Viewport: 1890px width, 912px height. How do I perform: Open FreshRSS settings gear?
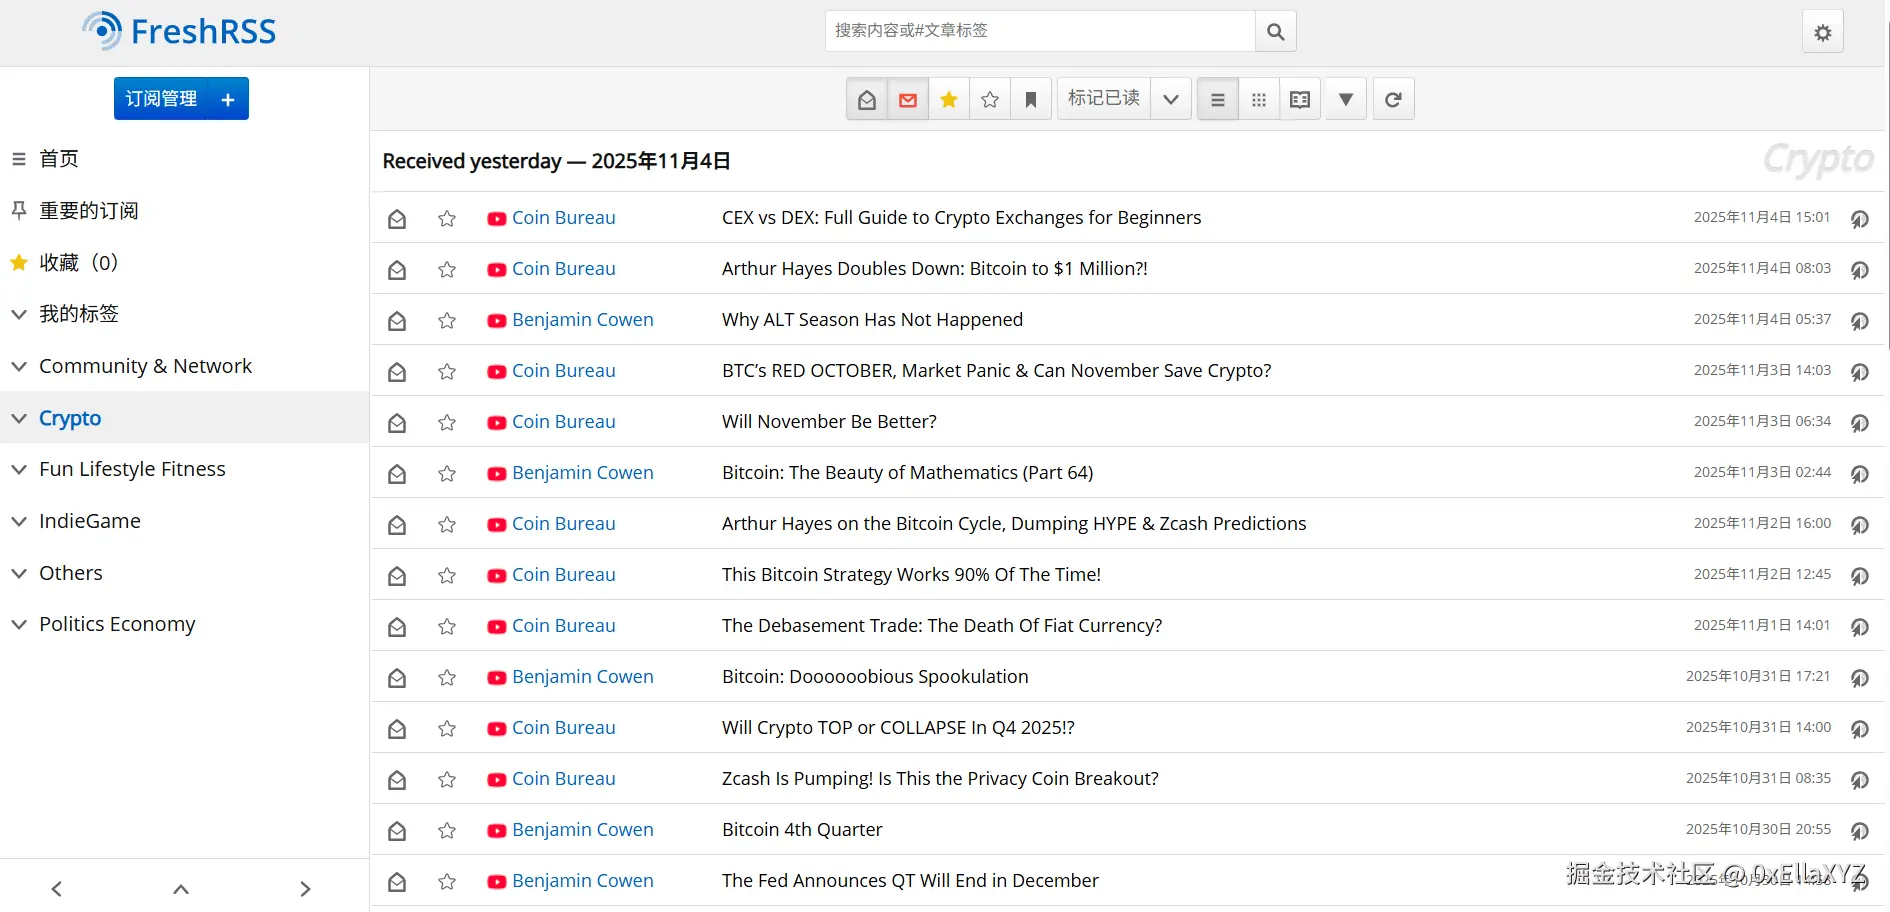click(x=1822, y=31)
